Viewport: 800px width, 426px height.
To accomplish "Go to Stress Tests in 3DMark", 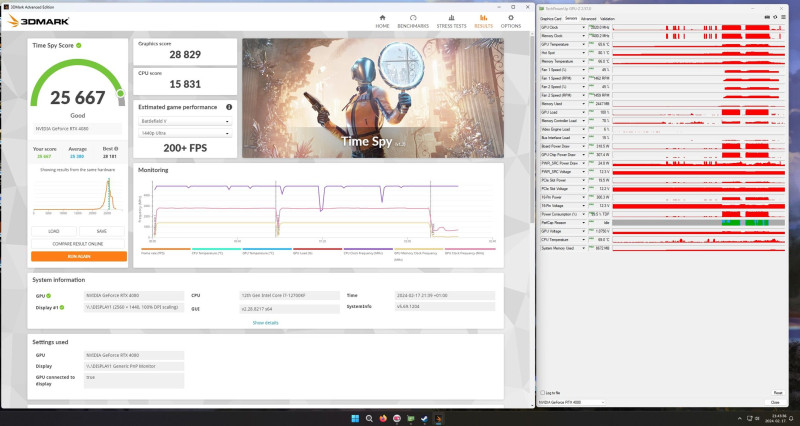I will (451, 21).
